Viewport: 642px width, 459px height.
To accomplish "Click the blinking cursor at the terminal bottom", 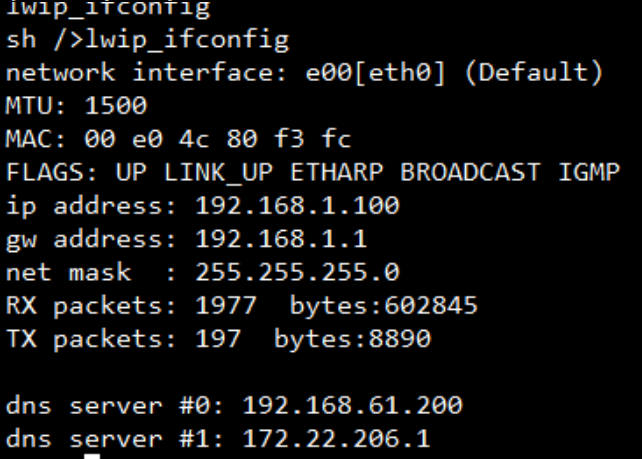I will [x=92, y=456].
